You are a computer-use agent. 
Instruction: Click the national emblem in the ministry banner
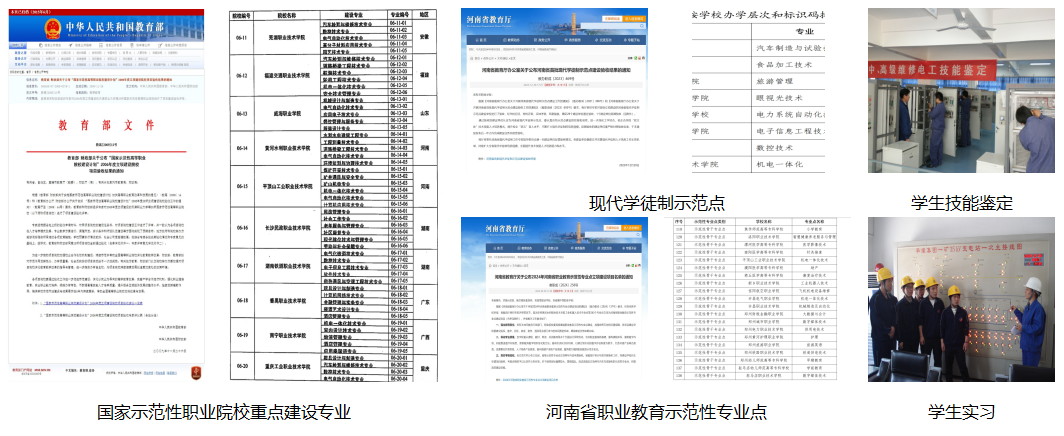pos(52,28)
